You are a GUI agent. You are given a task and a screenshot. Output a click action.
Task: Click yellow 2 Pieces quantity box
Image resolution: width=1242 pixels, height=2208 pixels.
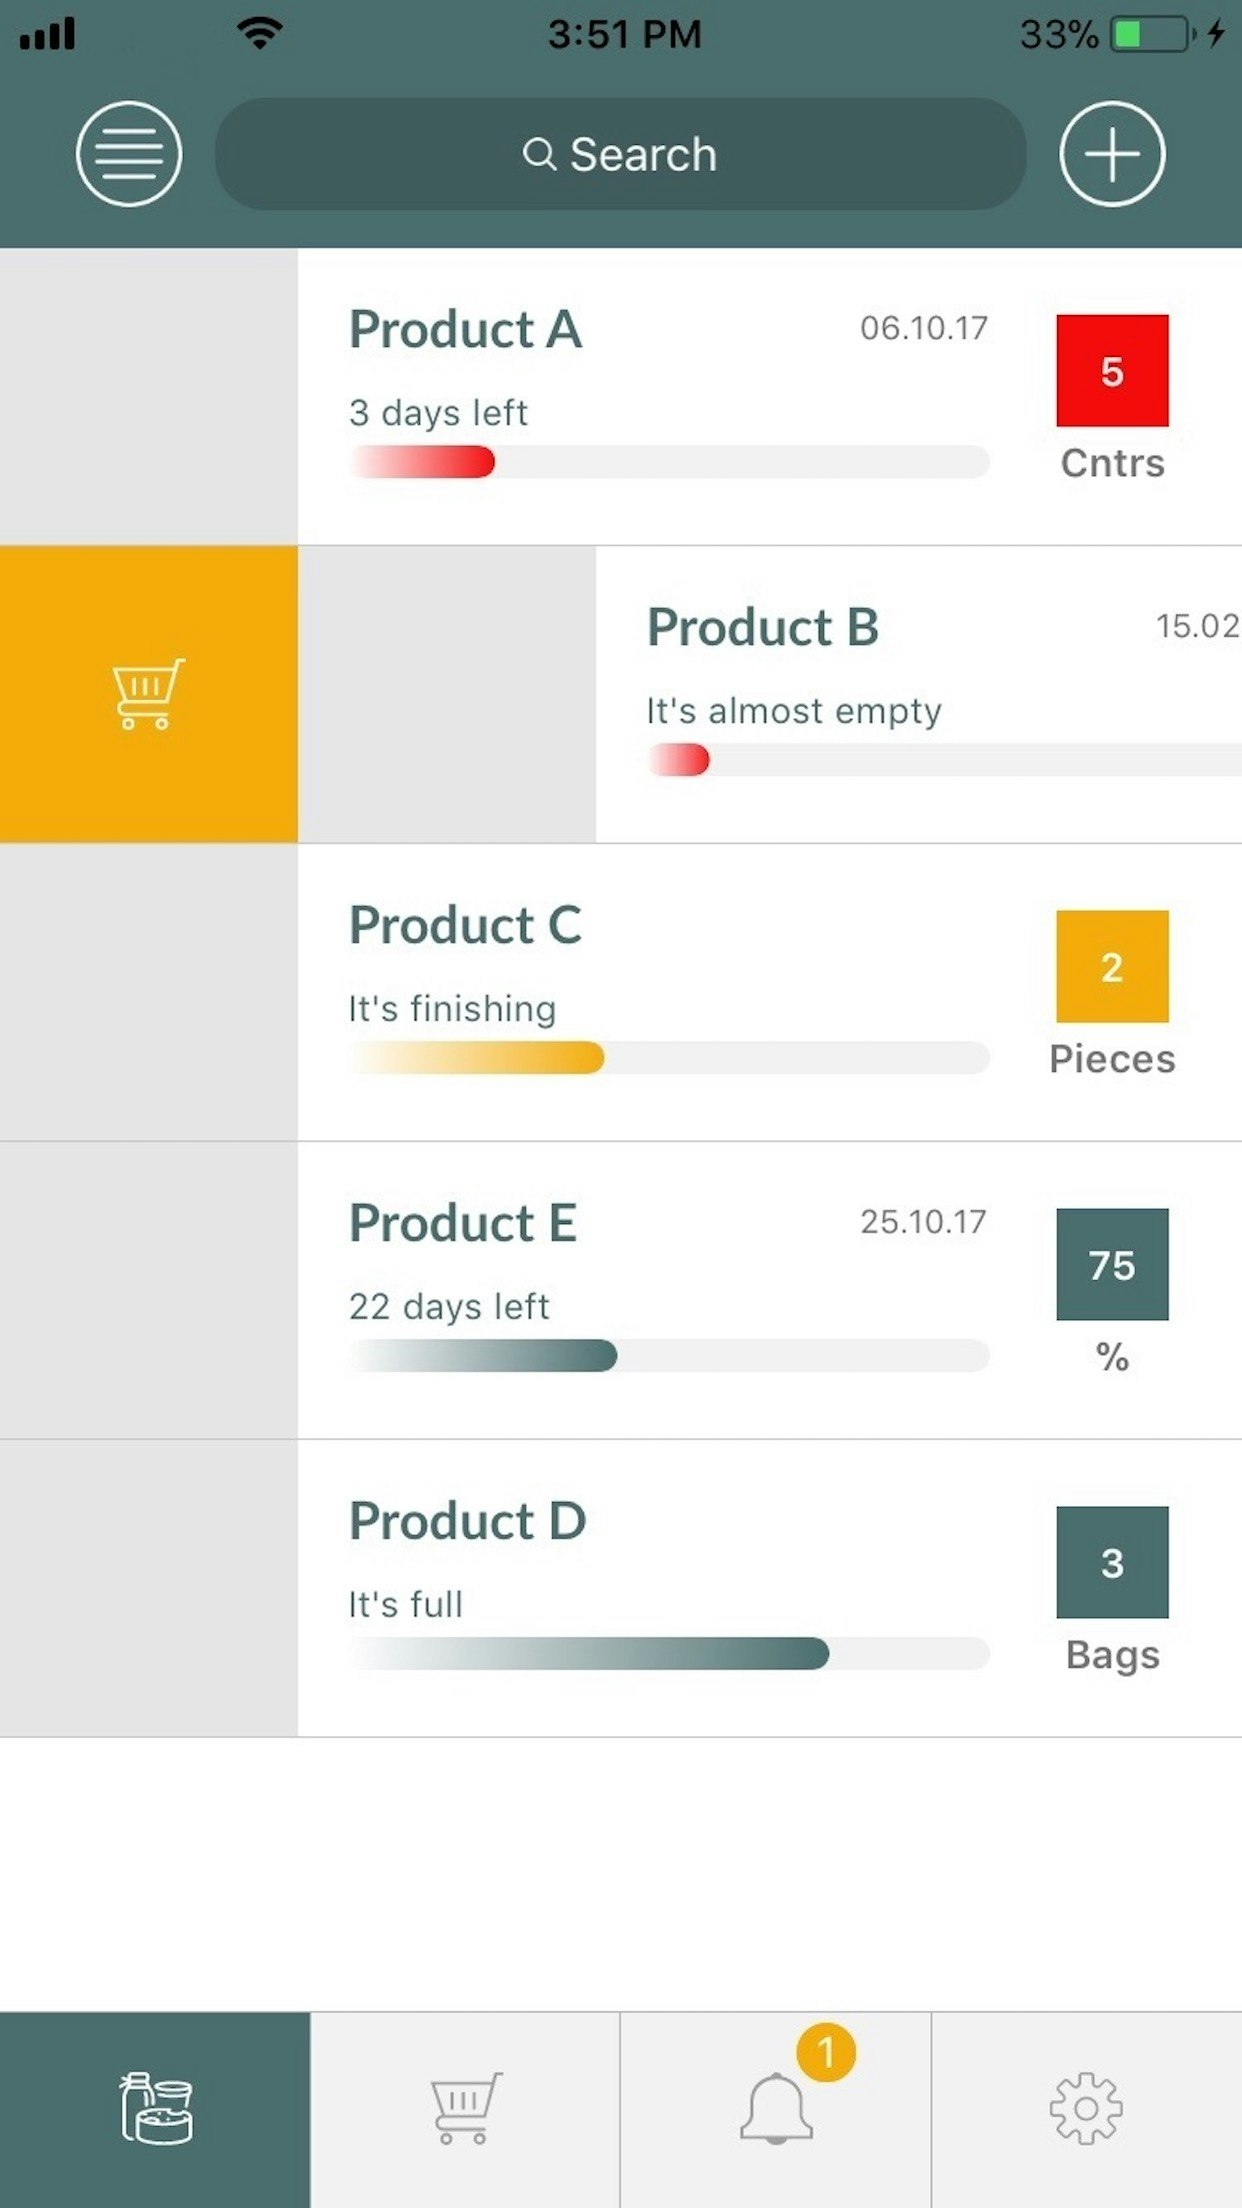[1112, 967]
